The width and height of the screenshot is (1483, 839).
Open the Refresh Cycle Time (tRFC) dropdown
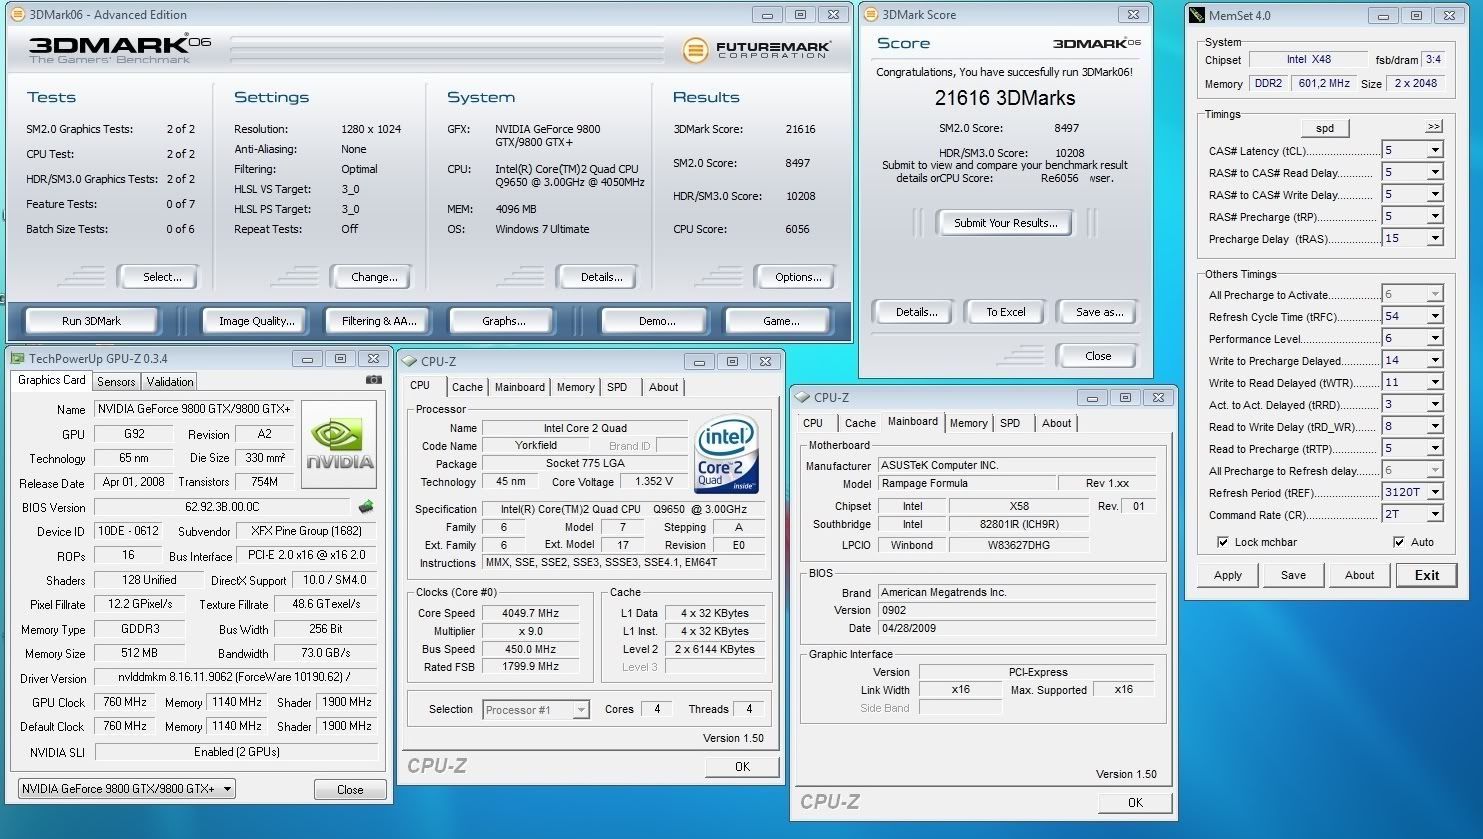tap(1435, 316)
